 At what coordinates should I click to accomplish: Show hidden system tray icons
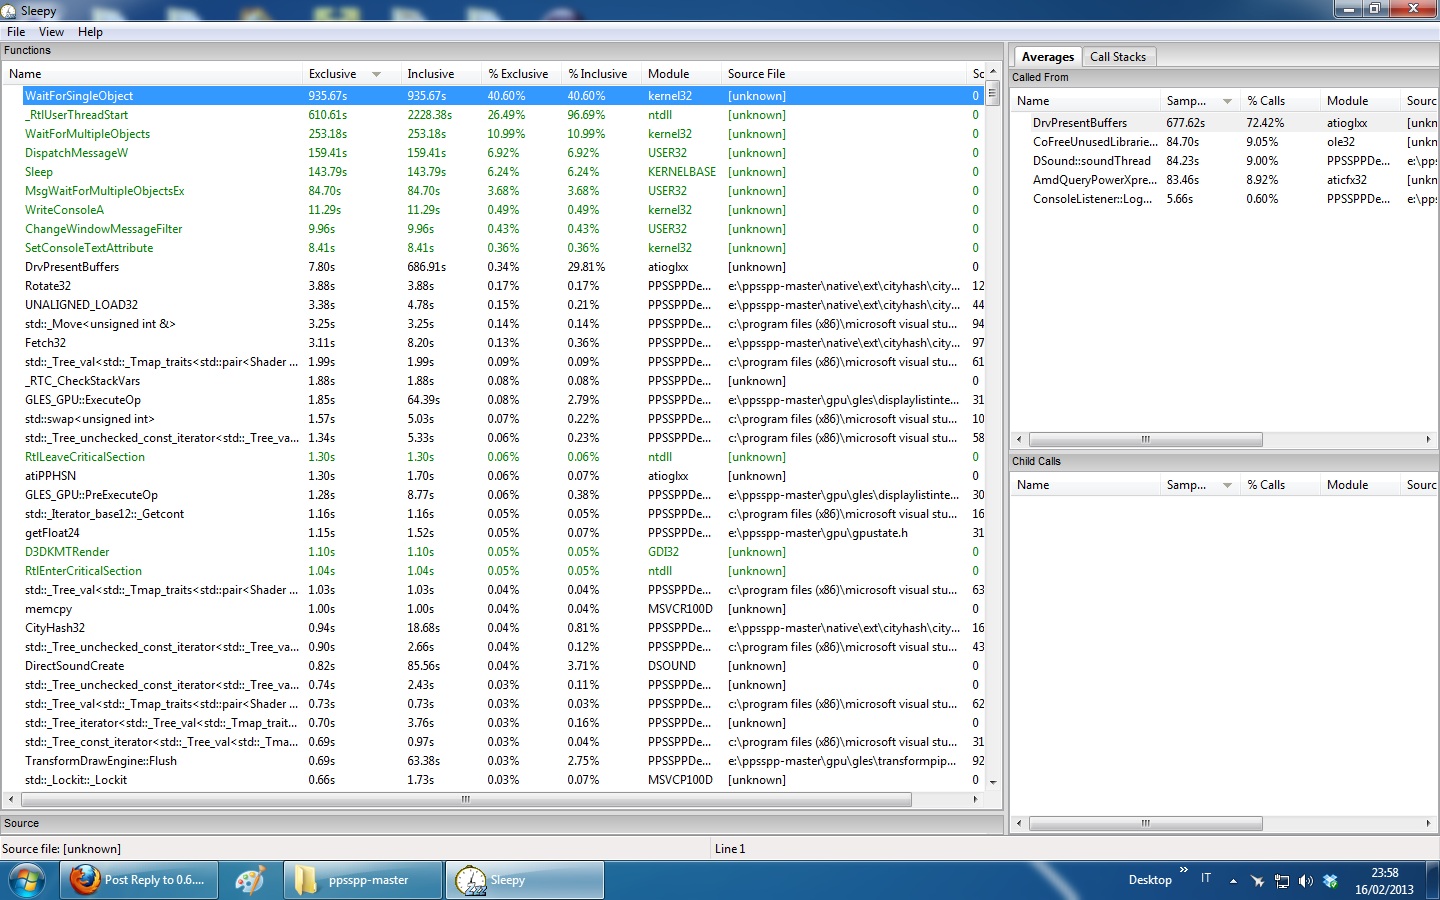click(1233, 881)
